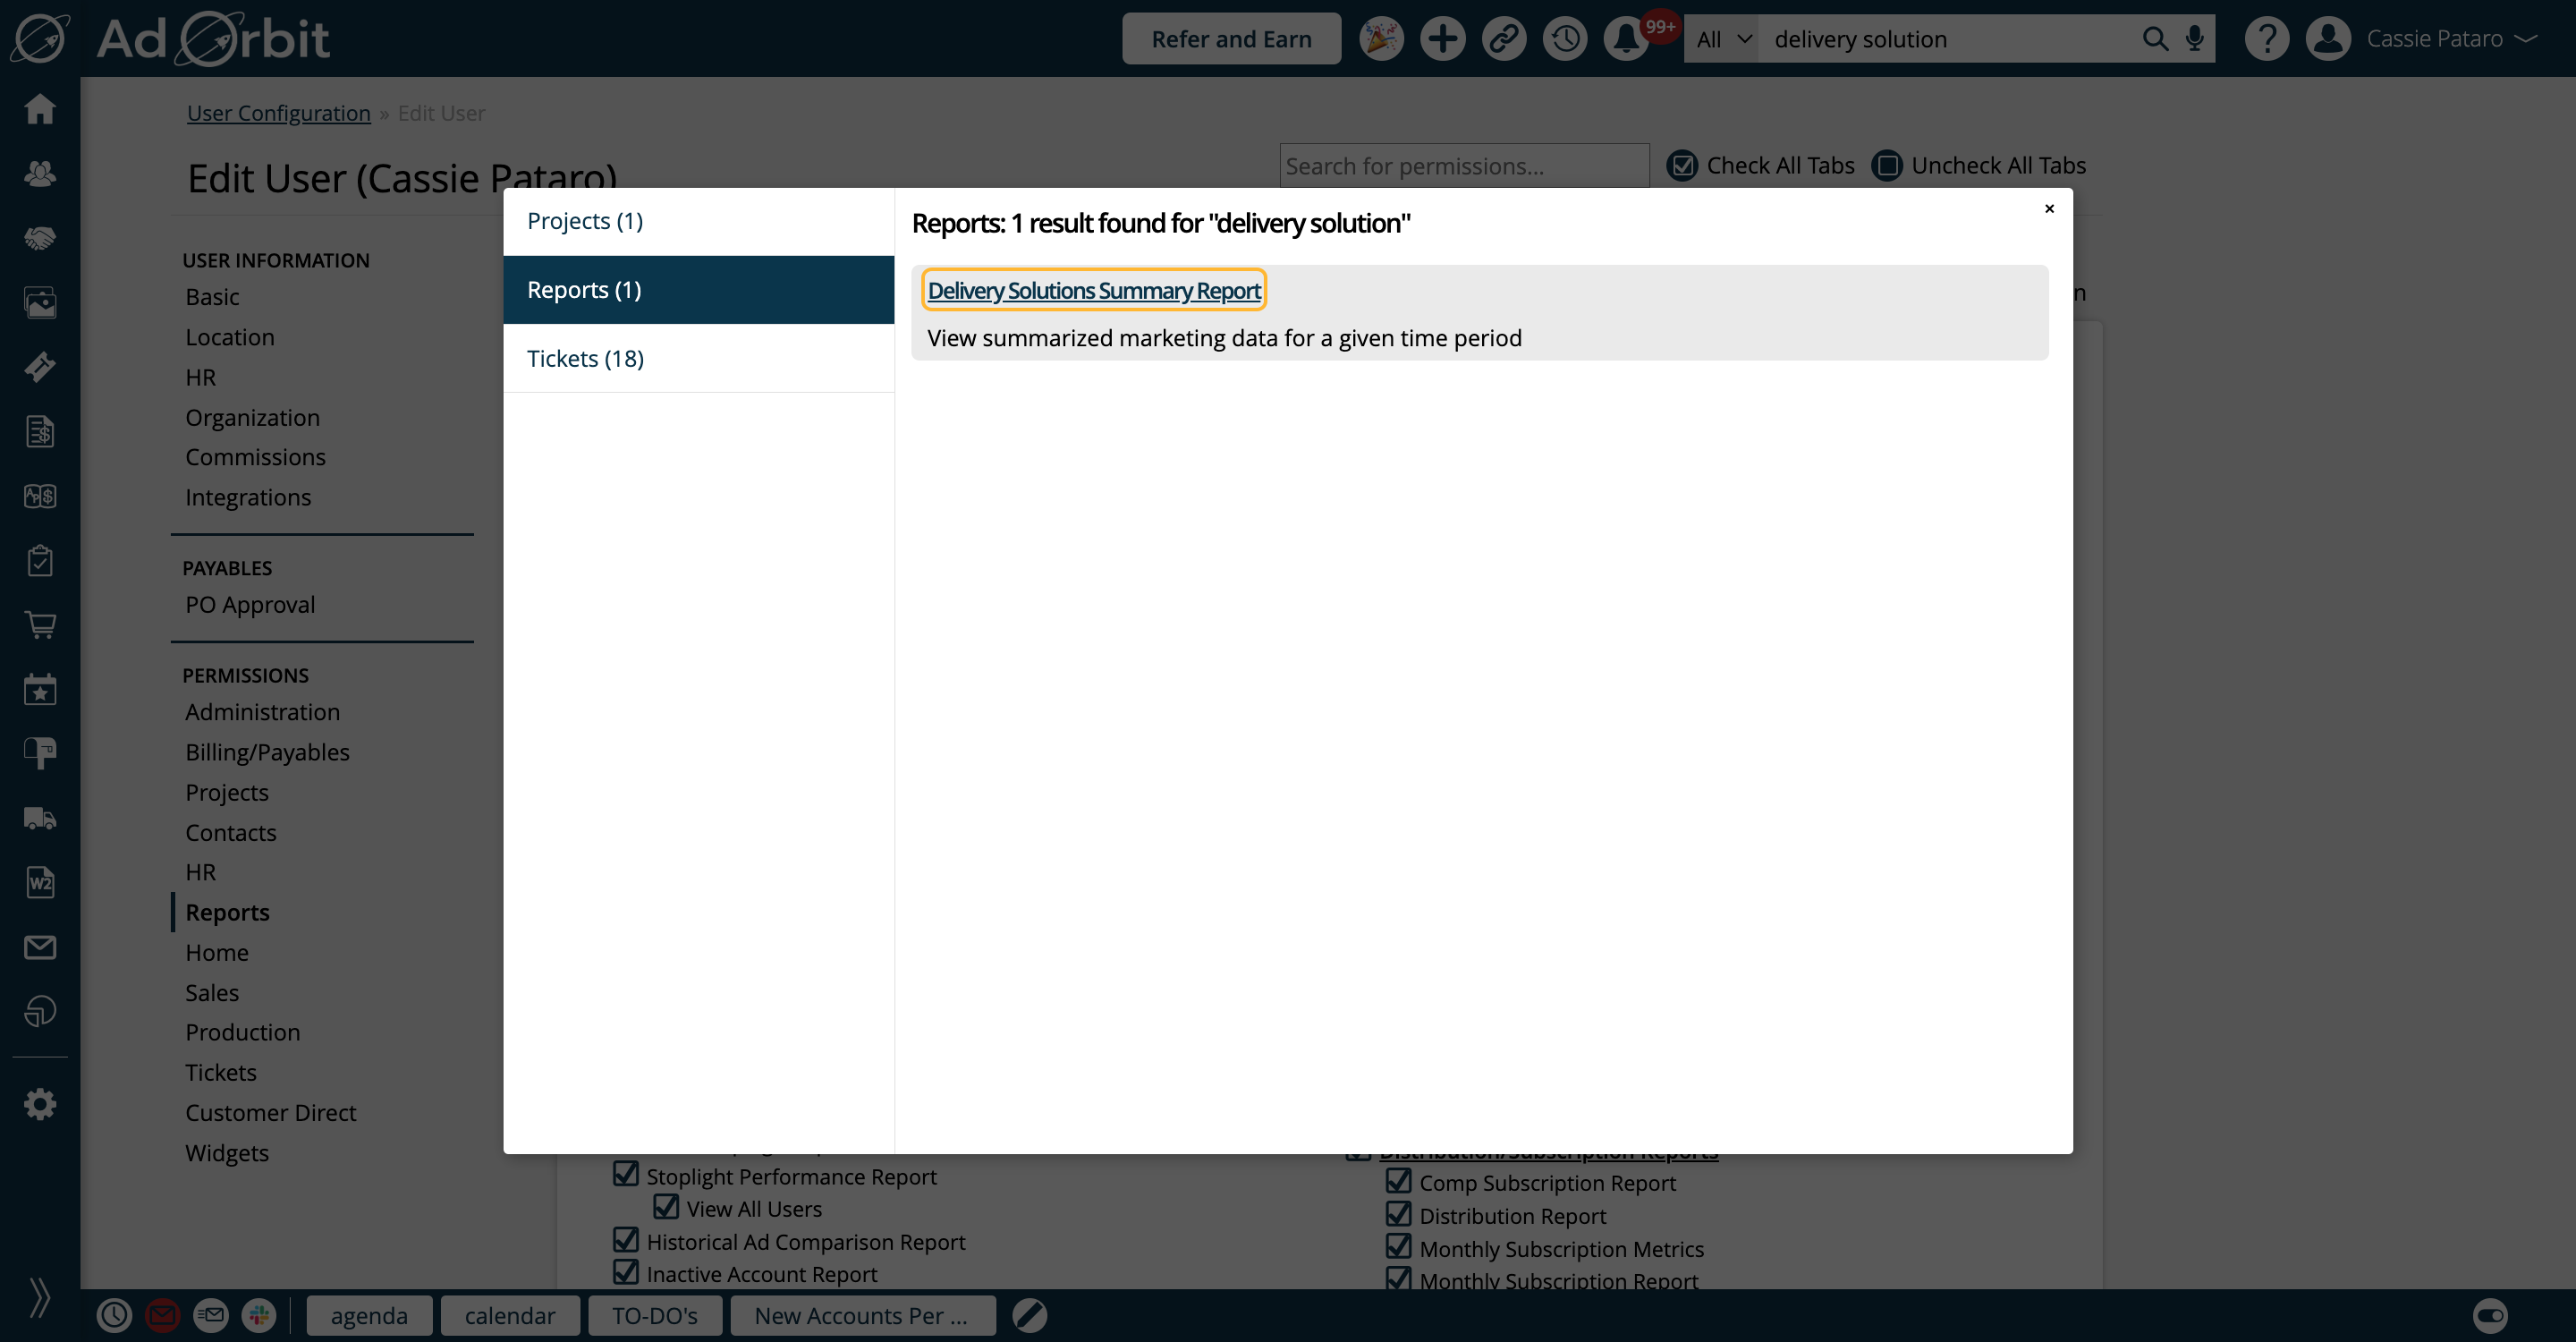Open the mailbox icon in sidebar

[40, 754]
